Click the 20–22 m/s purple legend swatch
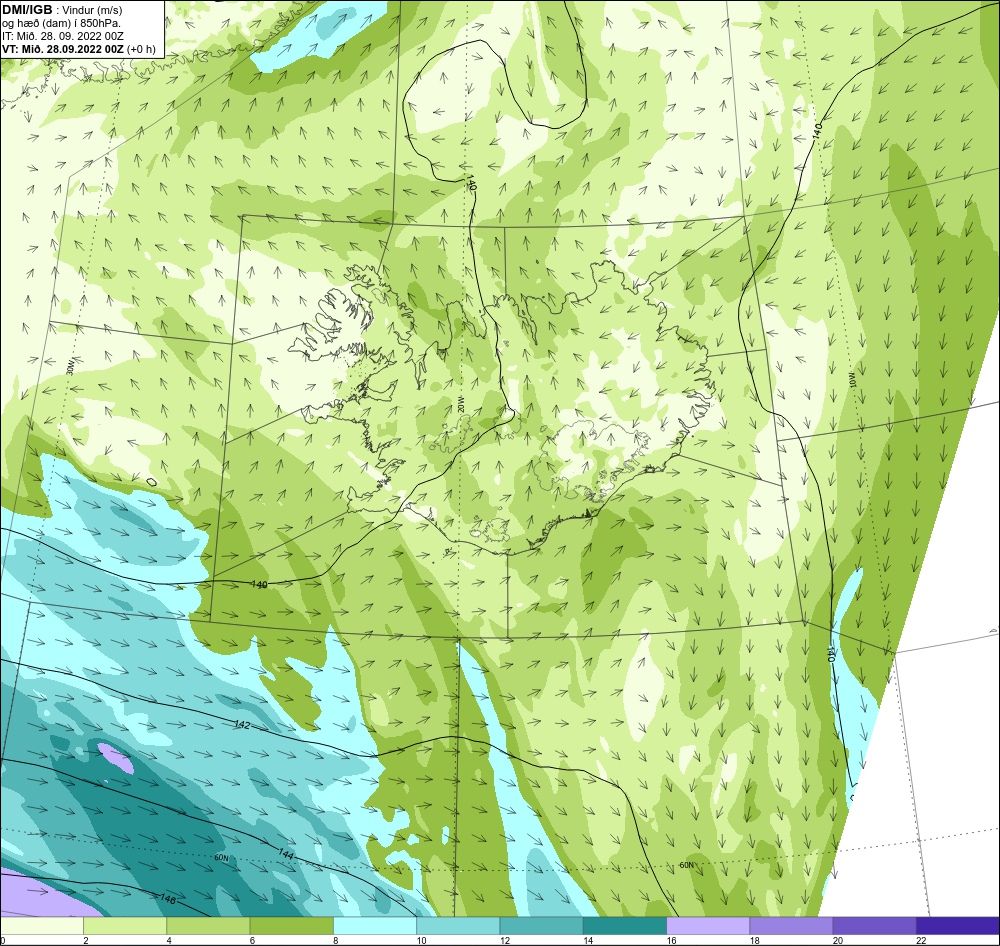Viewport: 1000px width, 946px height. coord(874,925)
